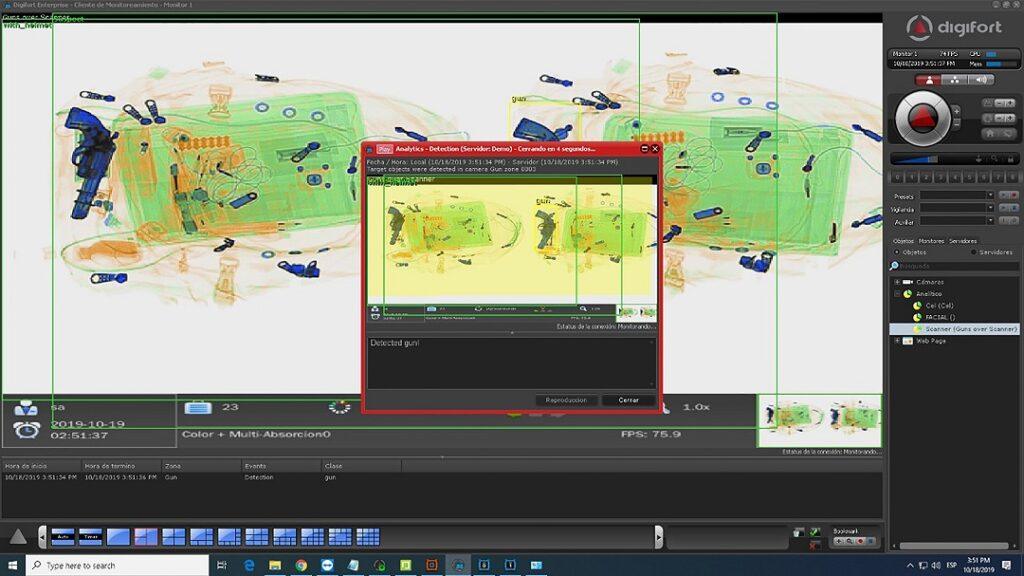
Task: Click the audio speaker control button
Action: coord(980,80)
